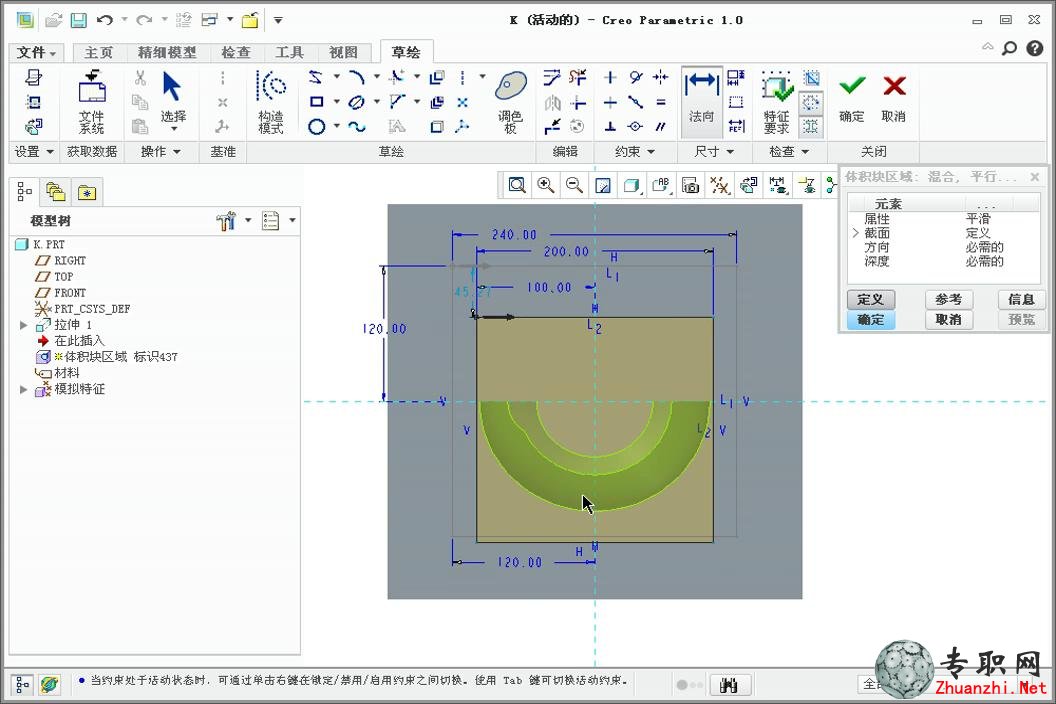Select the Rectangle sketch tool

coord(316,102)
